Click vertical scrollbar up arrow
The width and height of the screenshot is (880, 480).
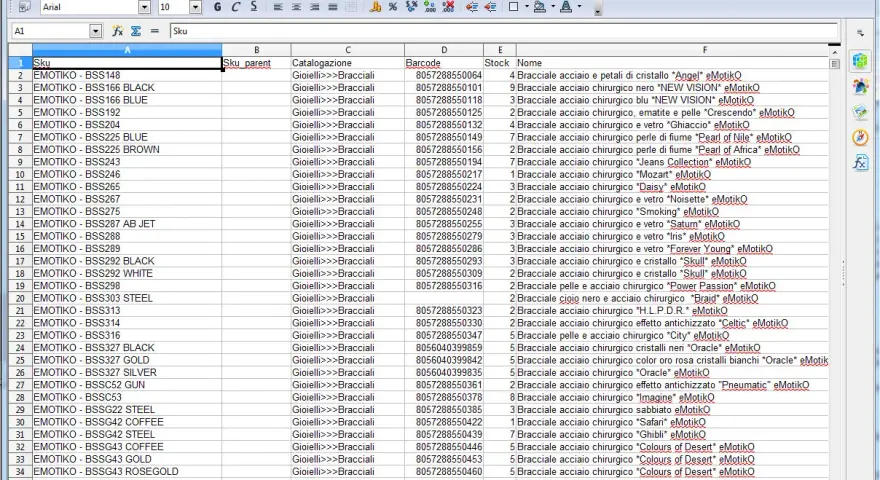pos(835,52)
